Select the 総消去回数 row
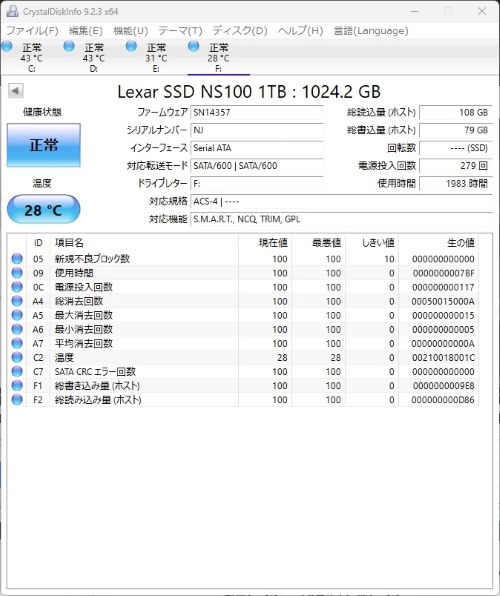Screen dimensions: 500x596 243,301
